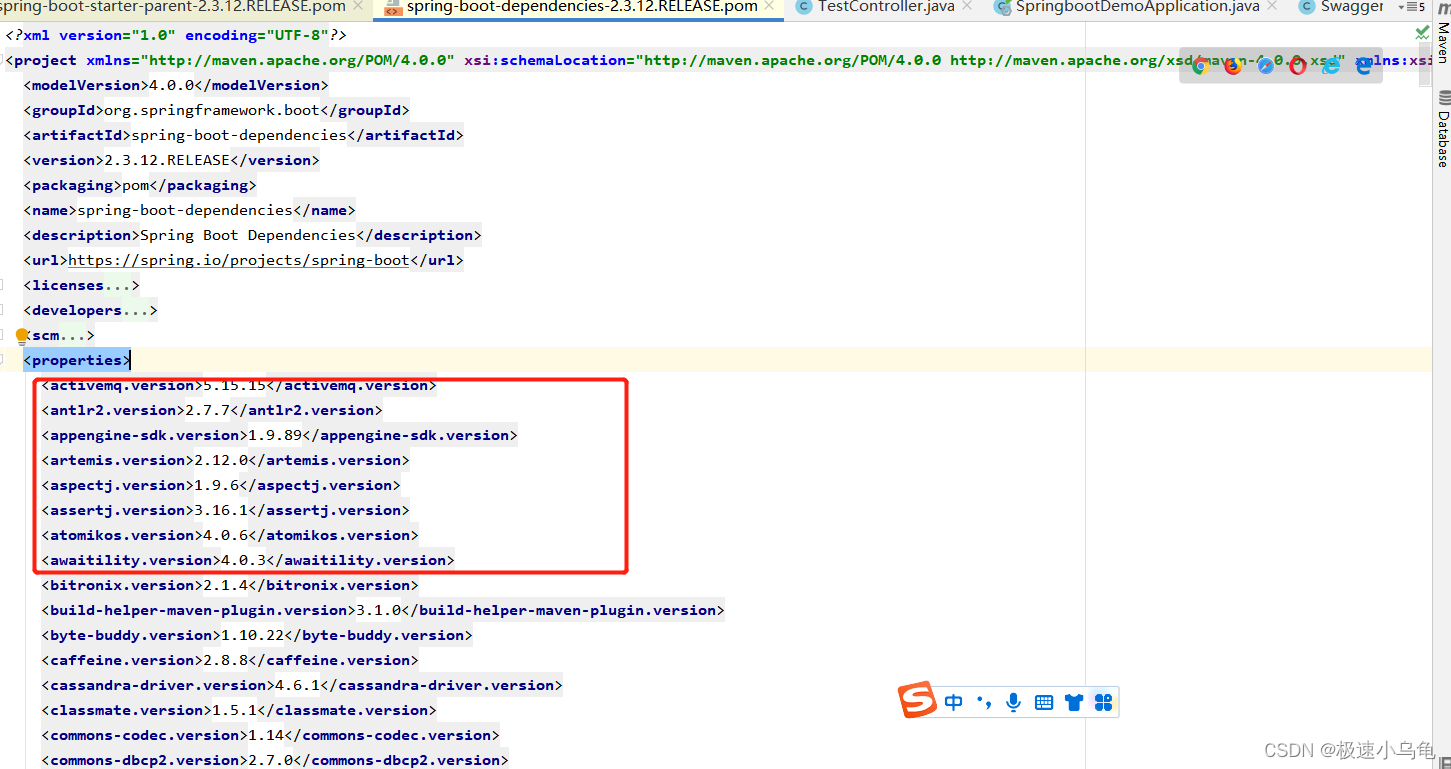Open preview in Firefox

[x=1233, y=67]
